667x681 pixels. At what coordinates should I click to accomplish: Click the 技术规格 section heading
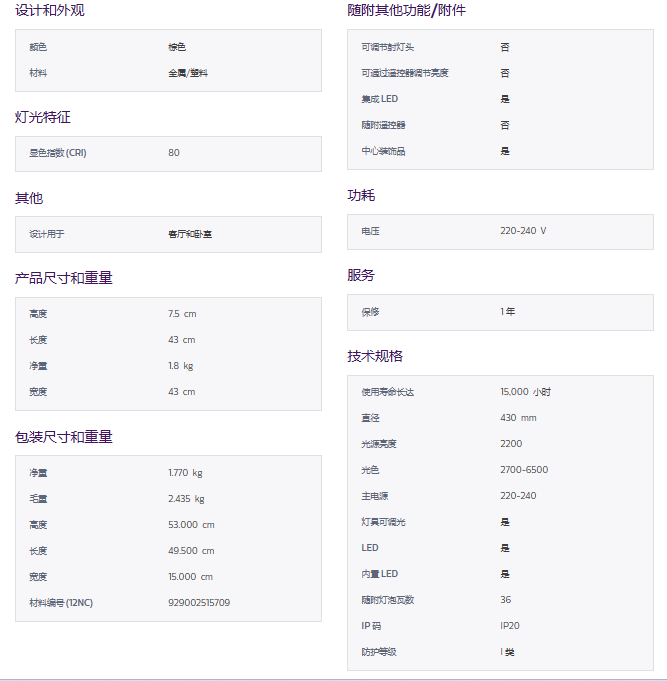click(x=375, y=356)
